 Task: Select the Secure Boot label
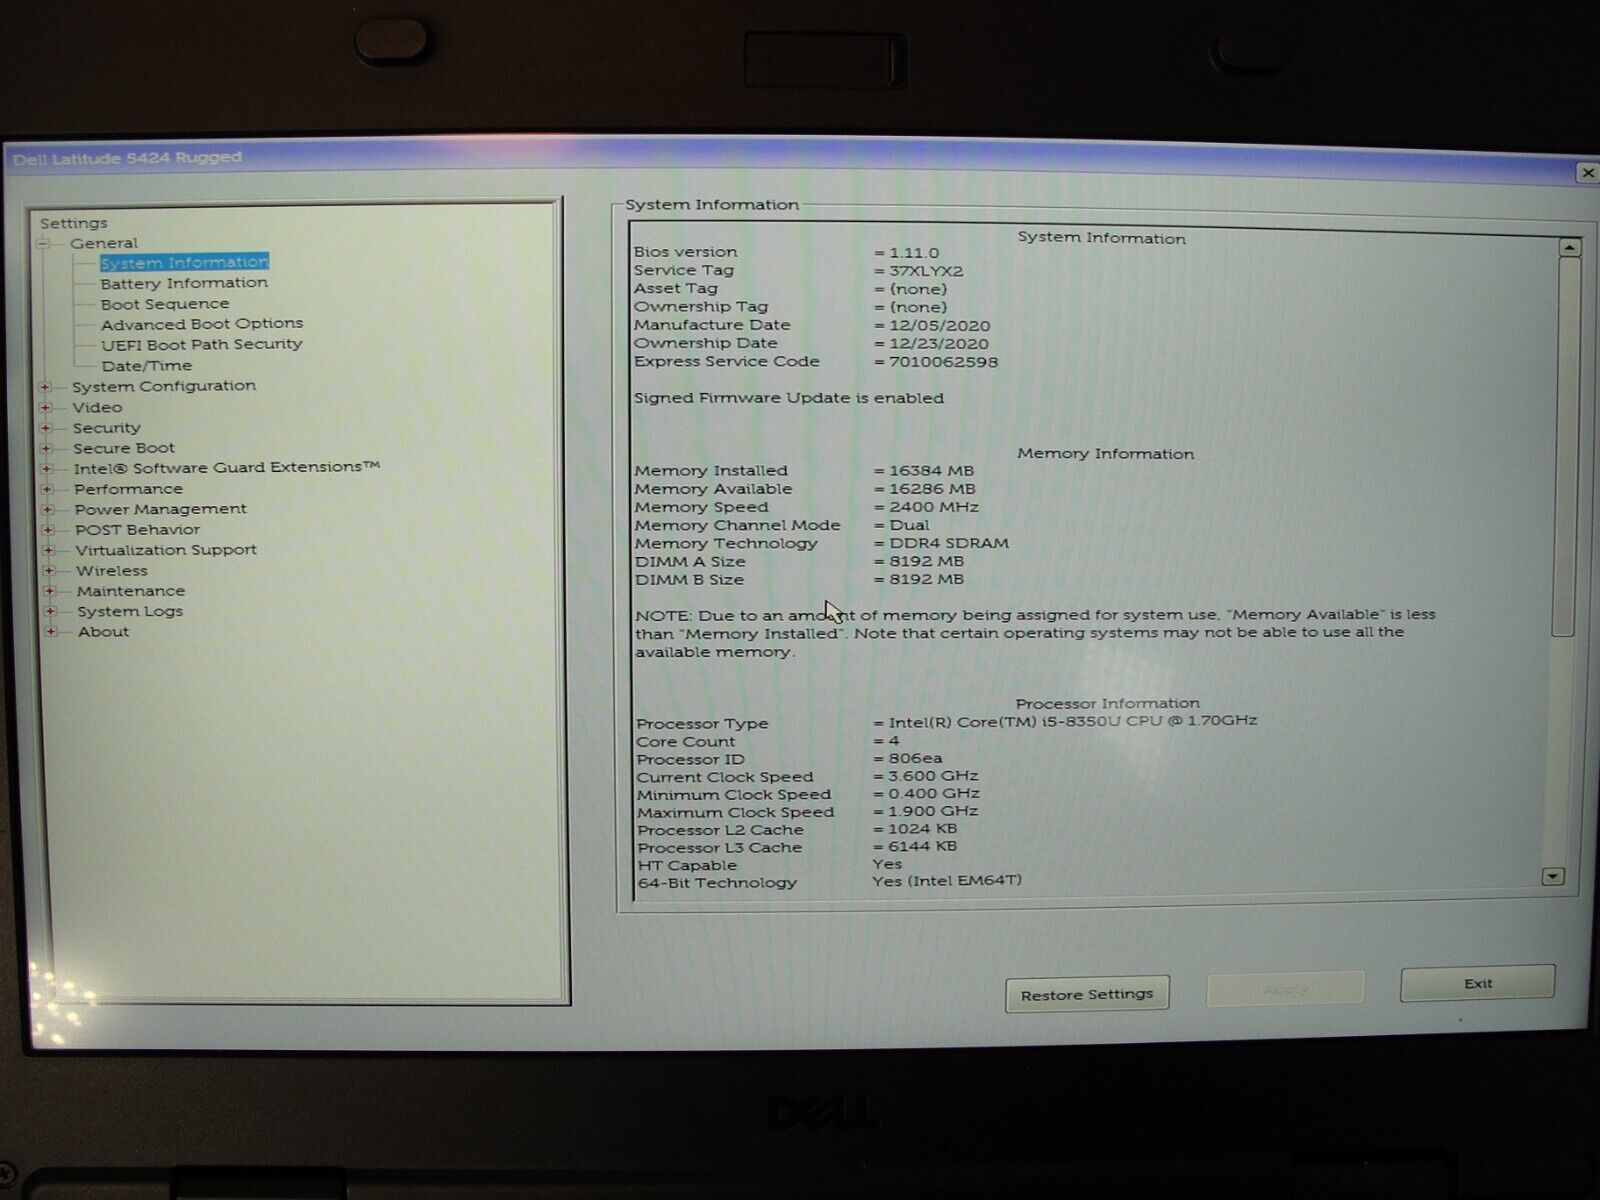coord(124,448)
